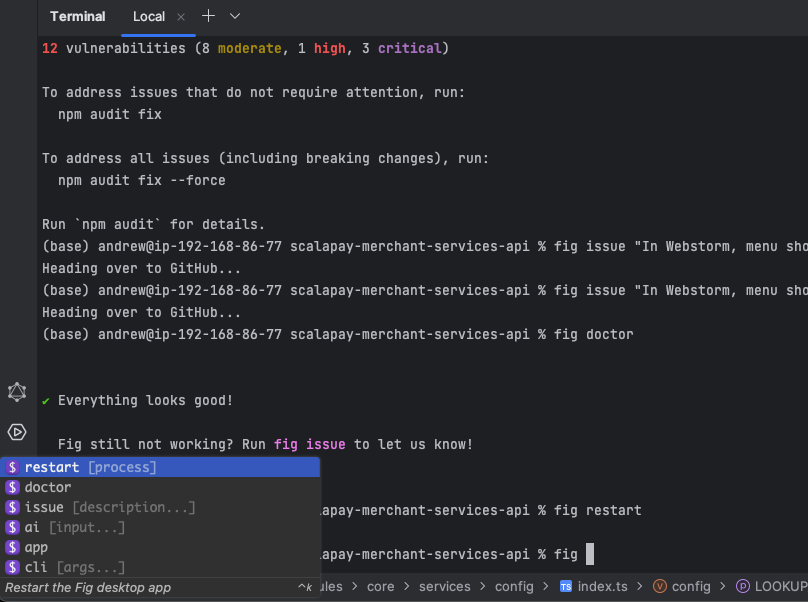Open the GraphQL tool window
Viewport: 808px width, 602px height.
tap(16, 392)
